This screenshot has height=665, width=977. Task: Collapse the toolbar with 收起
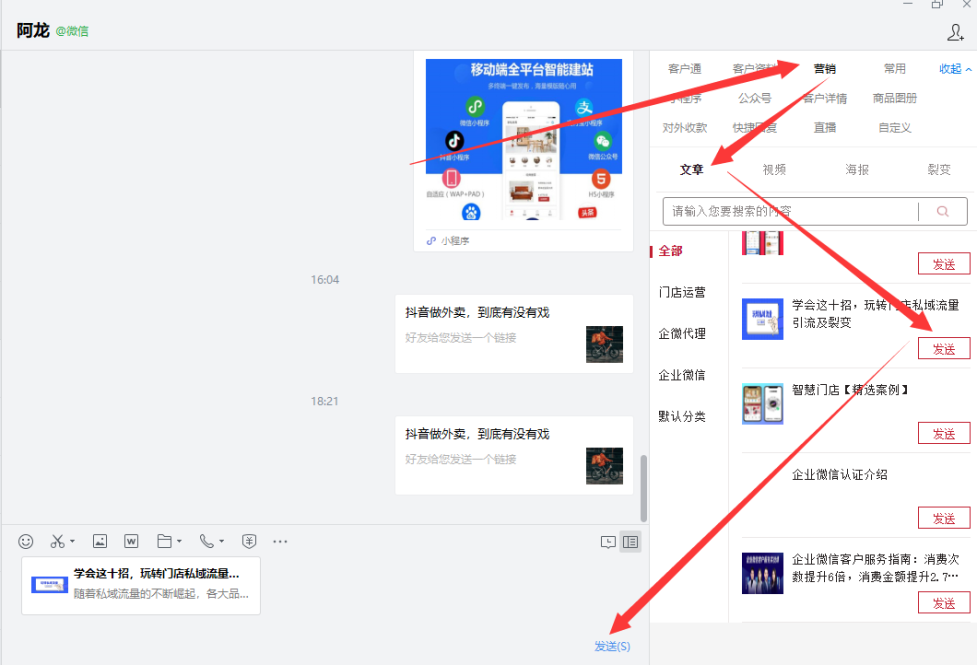pyautogui.click(x=955, y=69)
